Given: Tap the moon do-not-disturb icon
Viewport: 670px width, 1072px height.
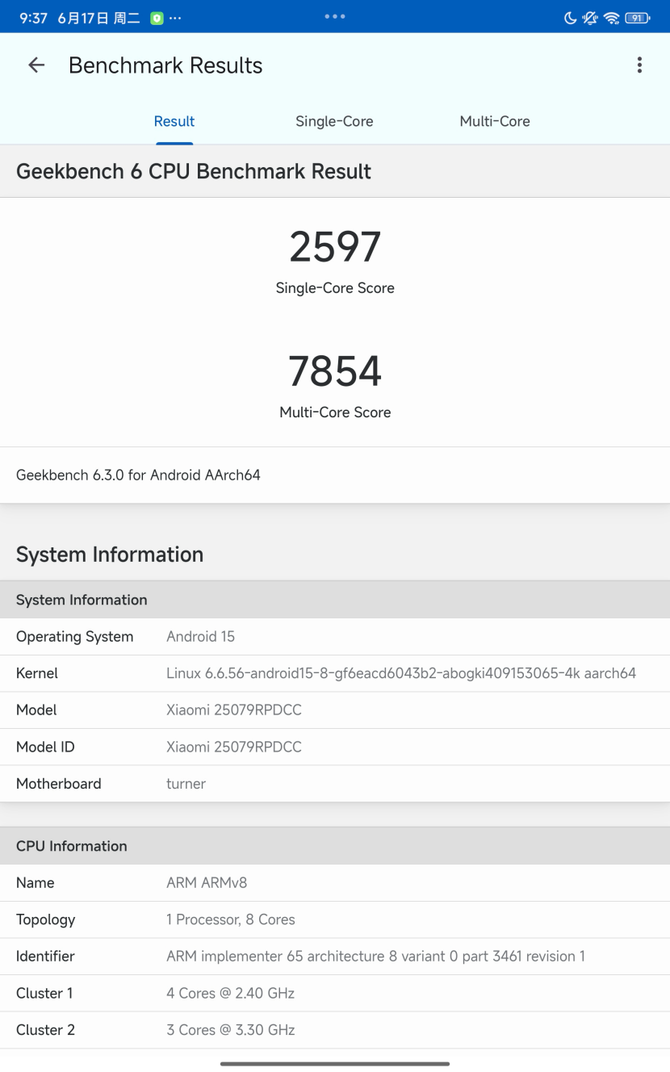Looking at the screenshot, I should [570, 18].
